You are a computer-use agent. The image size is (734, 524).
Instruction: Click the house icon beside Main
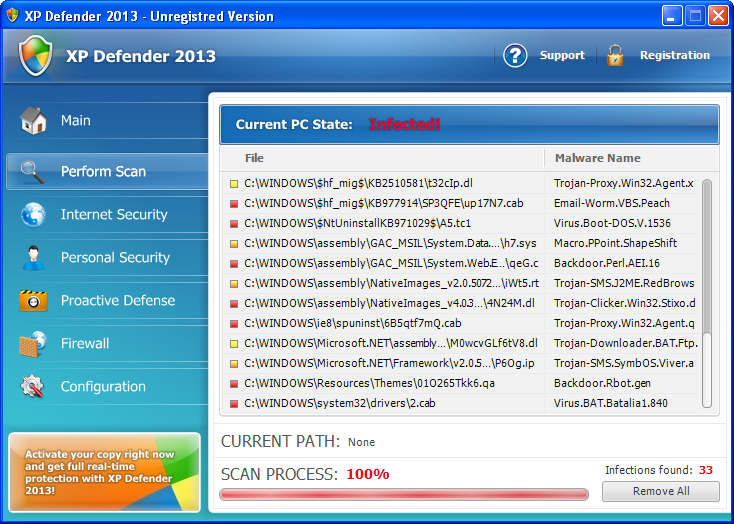[33, 121]
